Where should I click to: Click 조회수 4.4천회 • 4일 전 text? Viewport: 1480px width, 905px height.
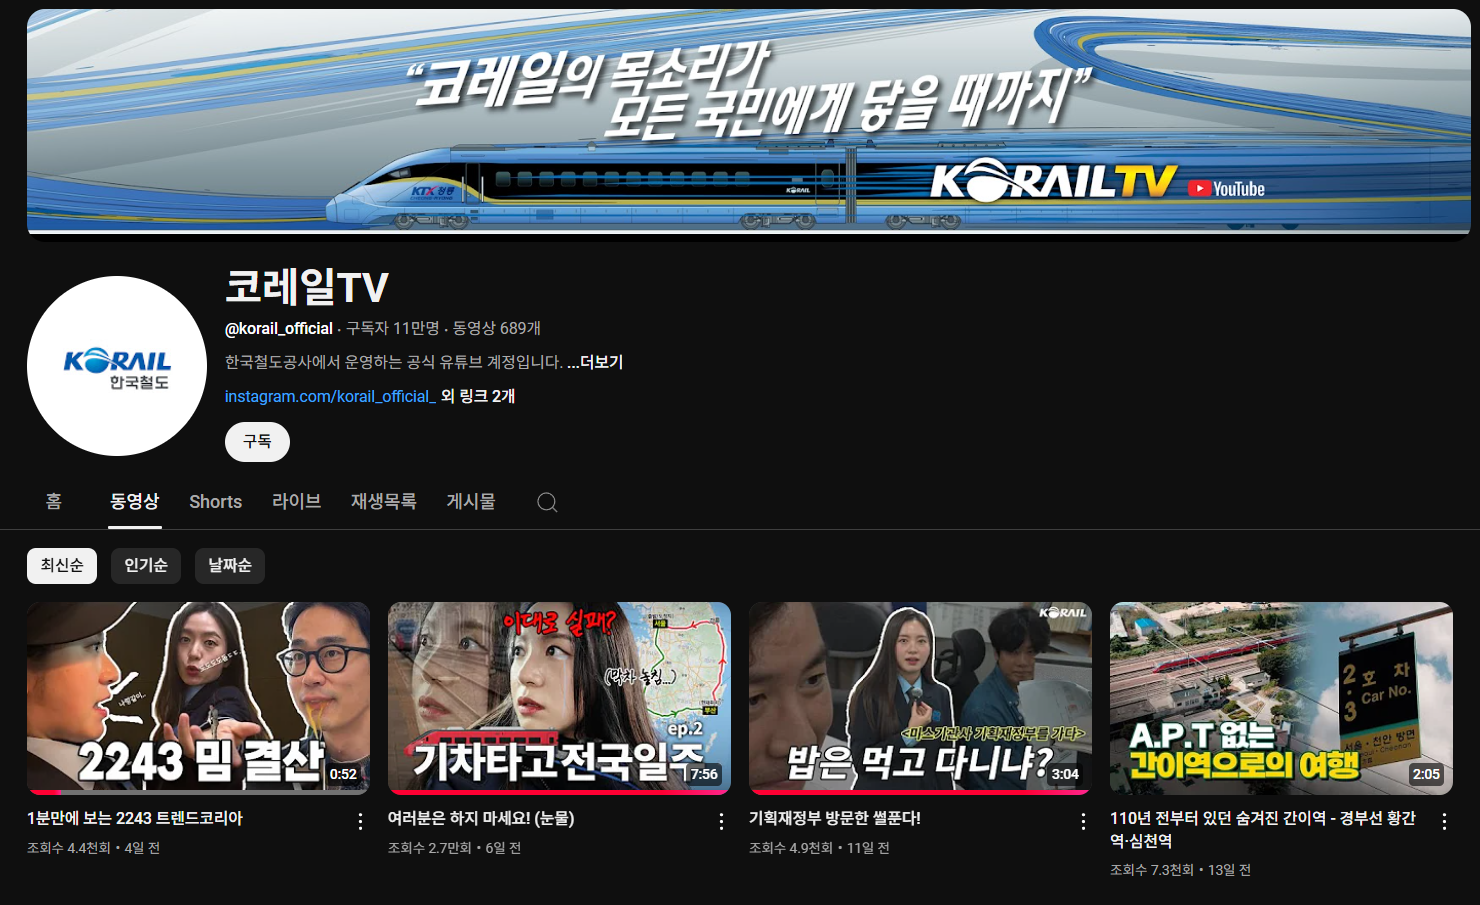tap(93, 848)
